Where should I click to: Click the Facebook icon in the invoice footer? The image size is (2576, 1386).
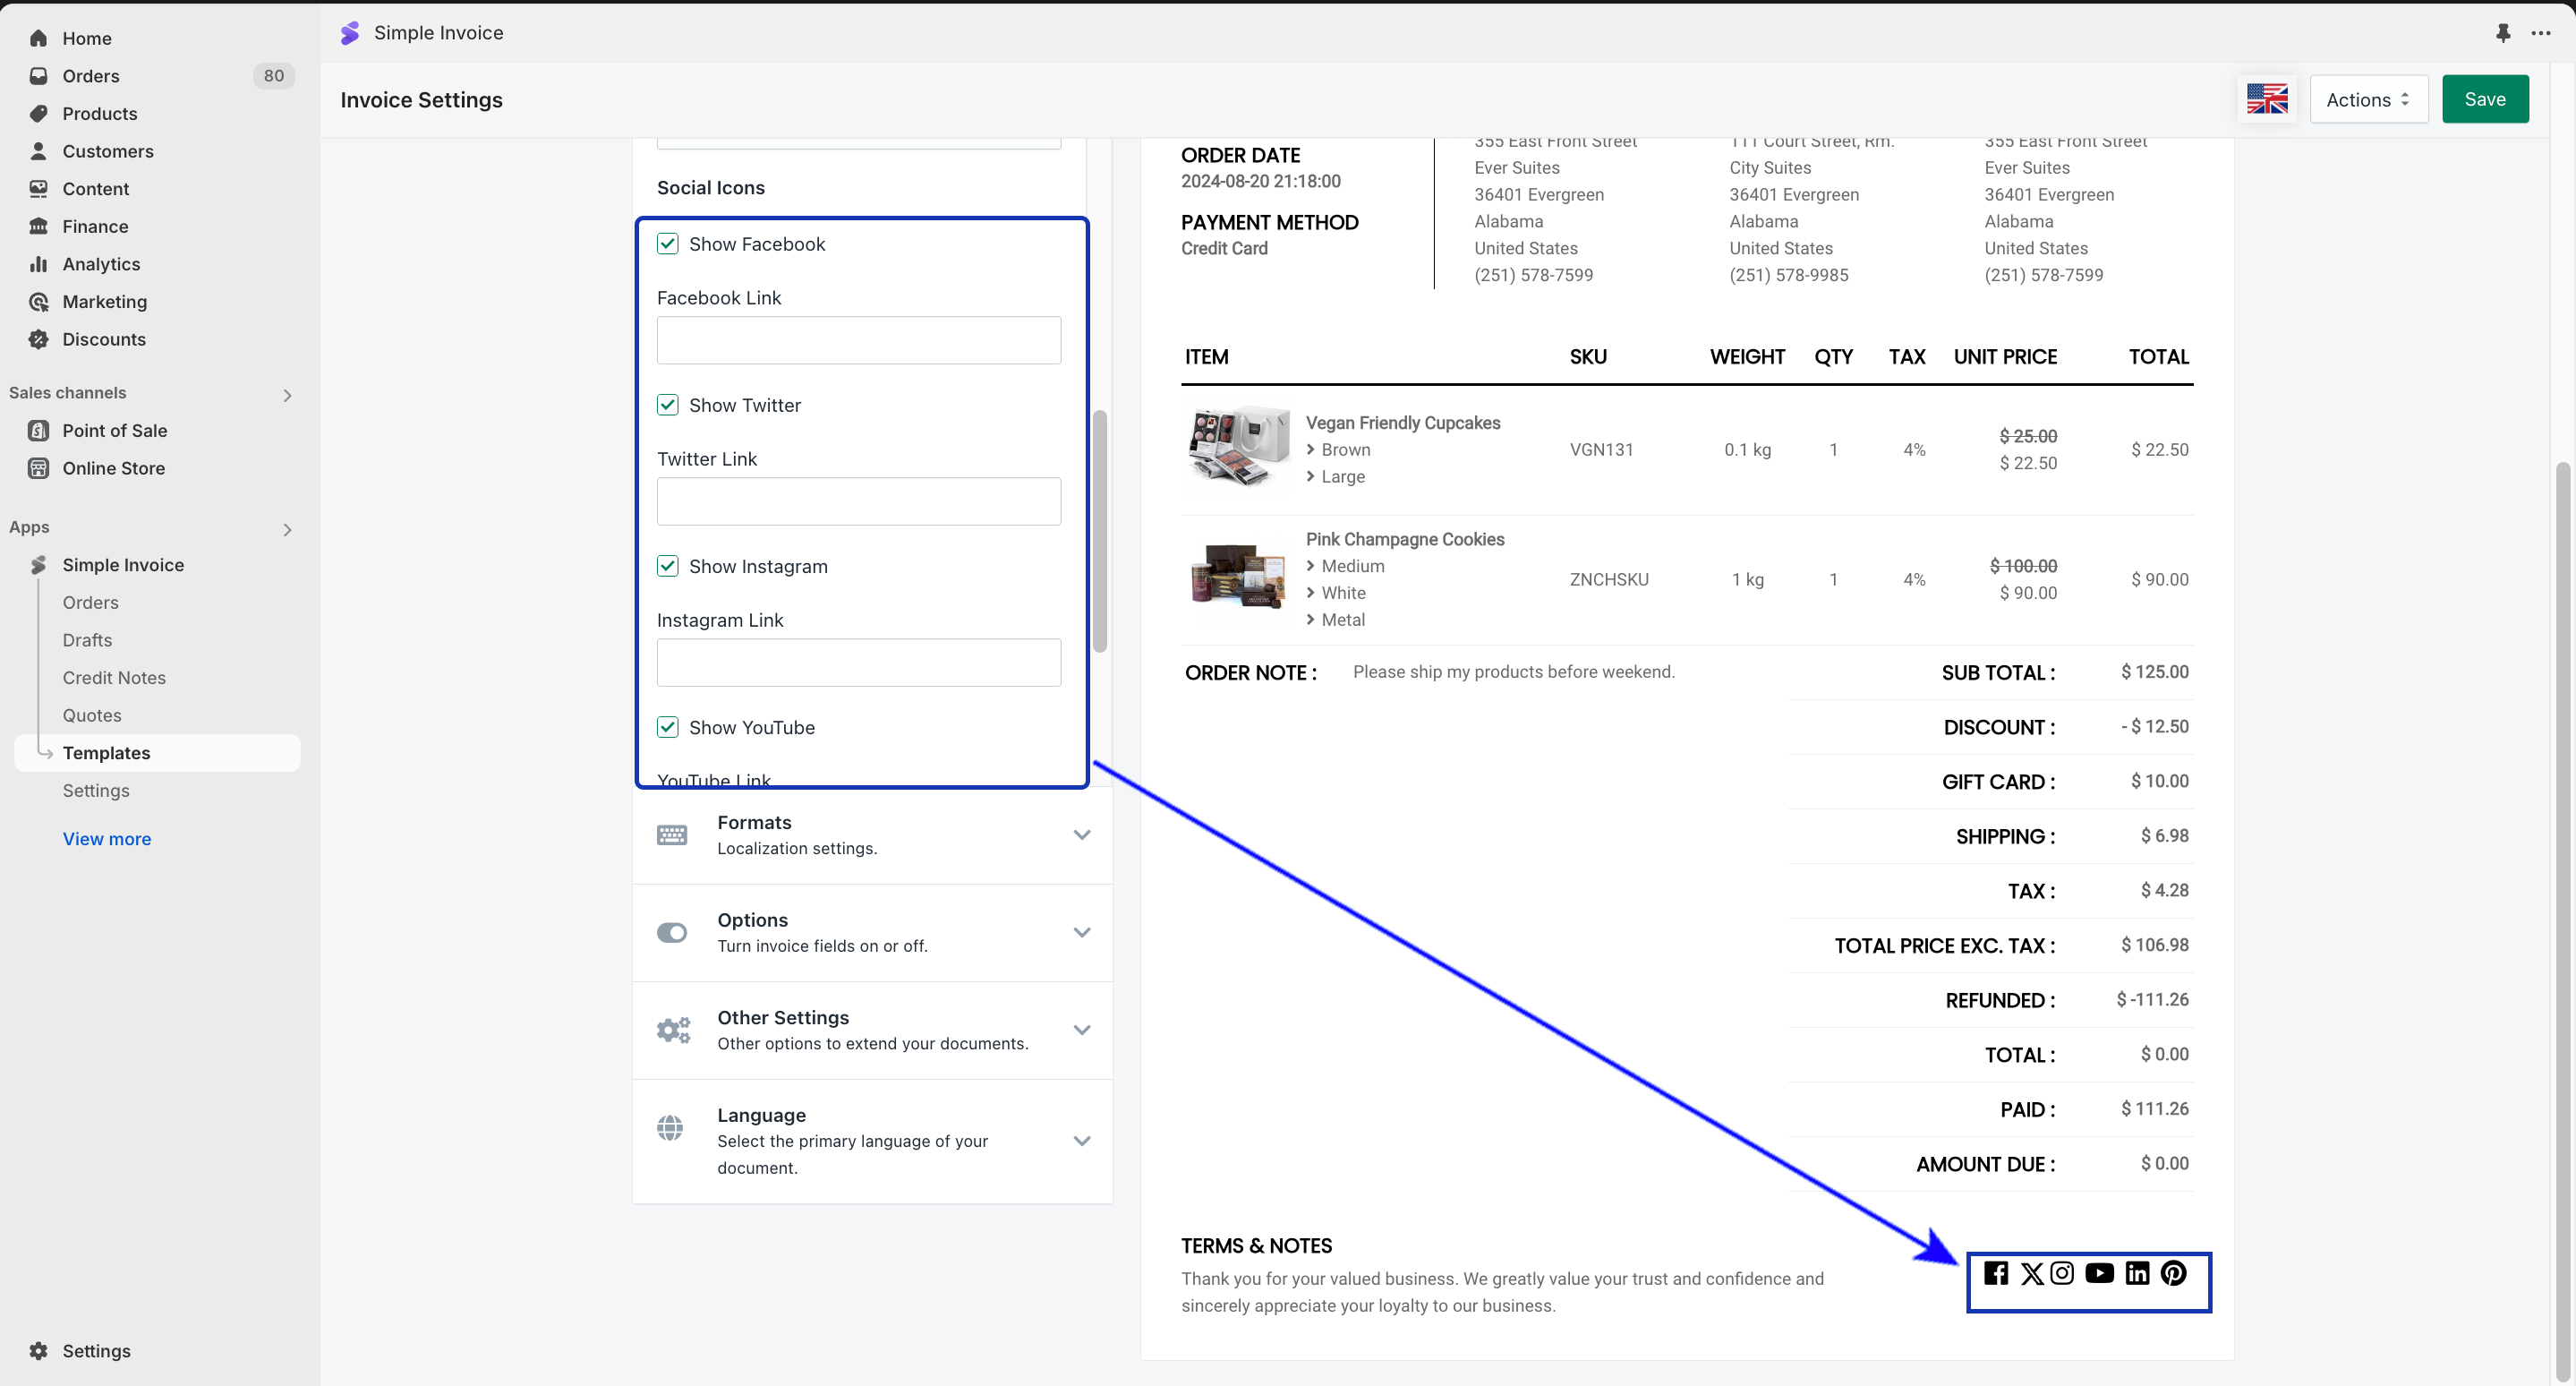(1996, 1273)
